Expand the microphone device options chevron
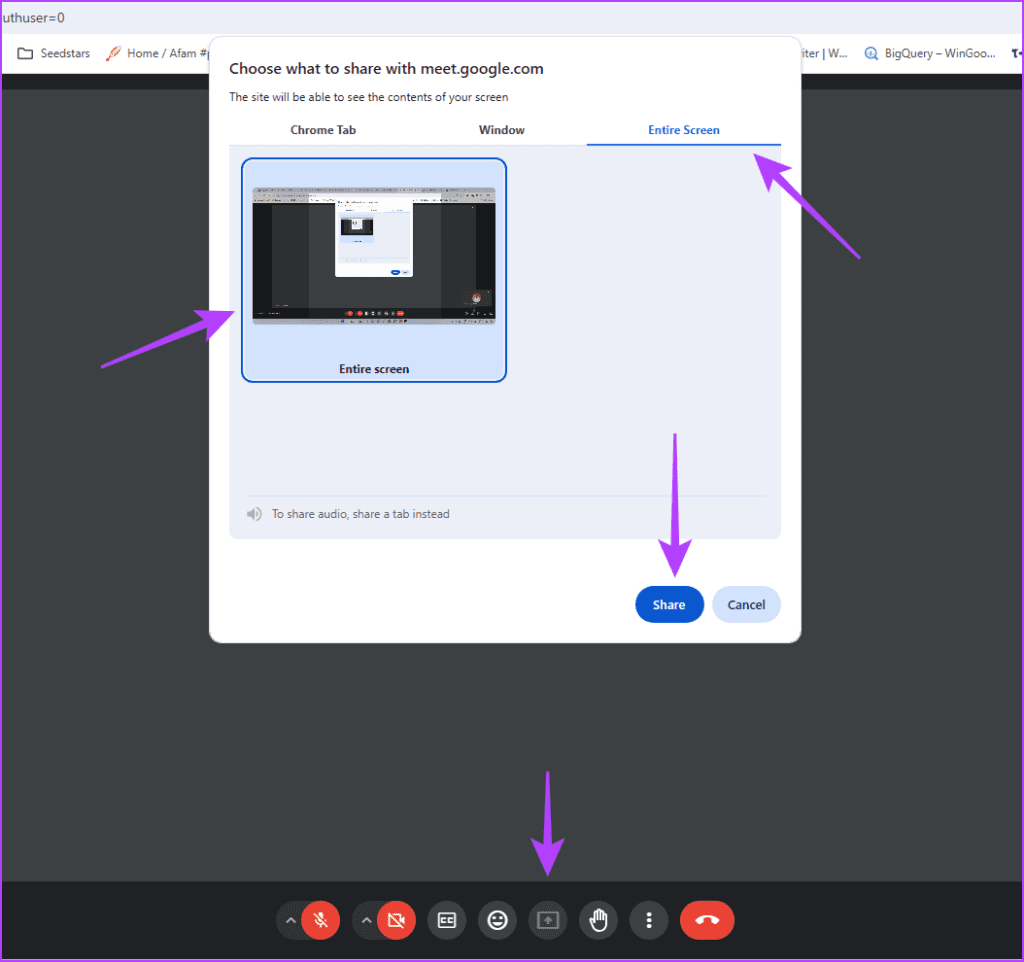Viewport: 1024px width, 962px height. point(290,920)
